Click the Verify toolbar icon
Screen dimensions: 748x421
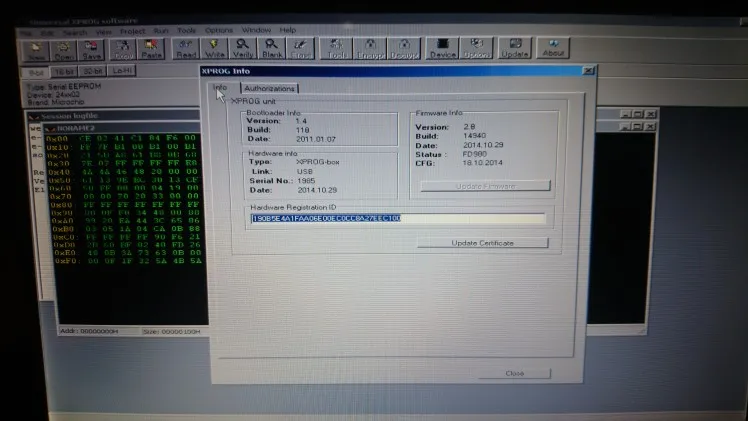[243, 49]
